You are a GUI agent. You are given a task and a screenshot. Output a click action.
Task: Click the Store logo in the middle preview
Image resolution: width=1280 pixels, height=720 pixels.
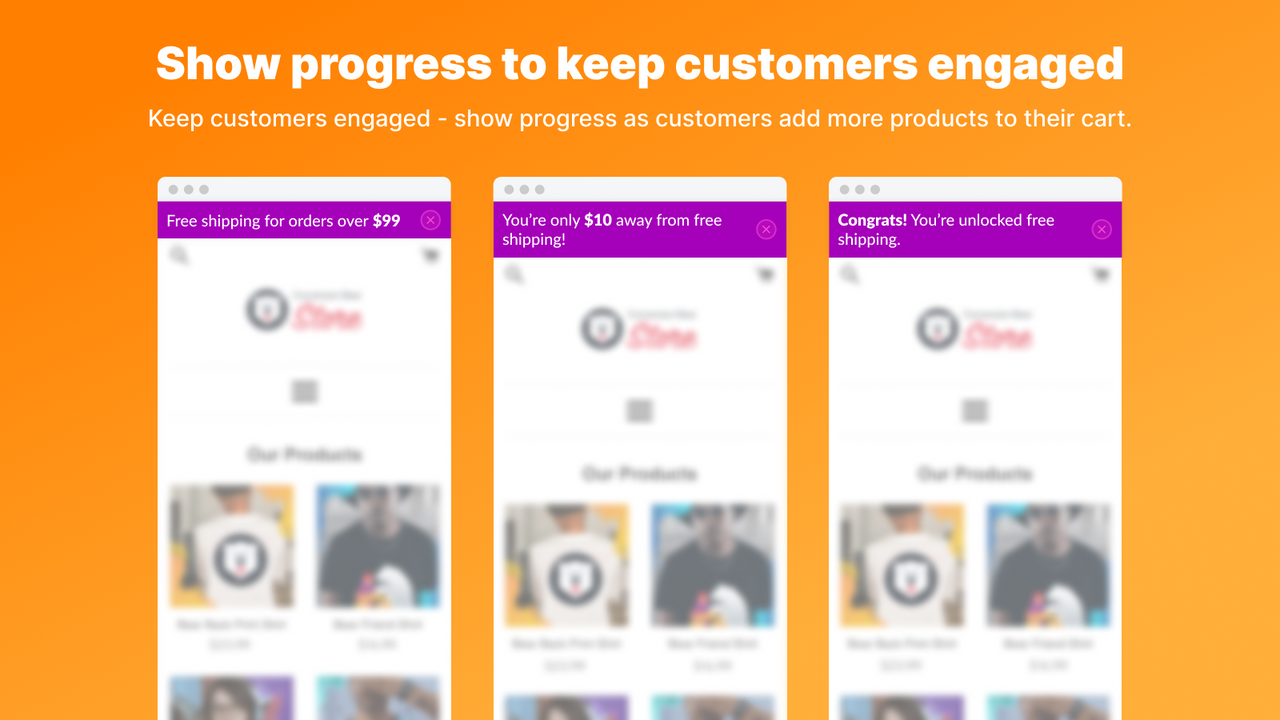point(640,330)
